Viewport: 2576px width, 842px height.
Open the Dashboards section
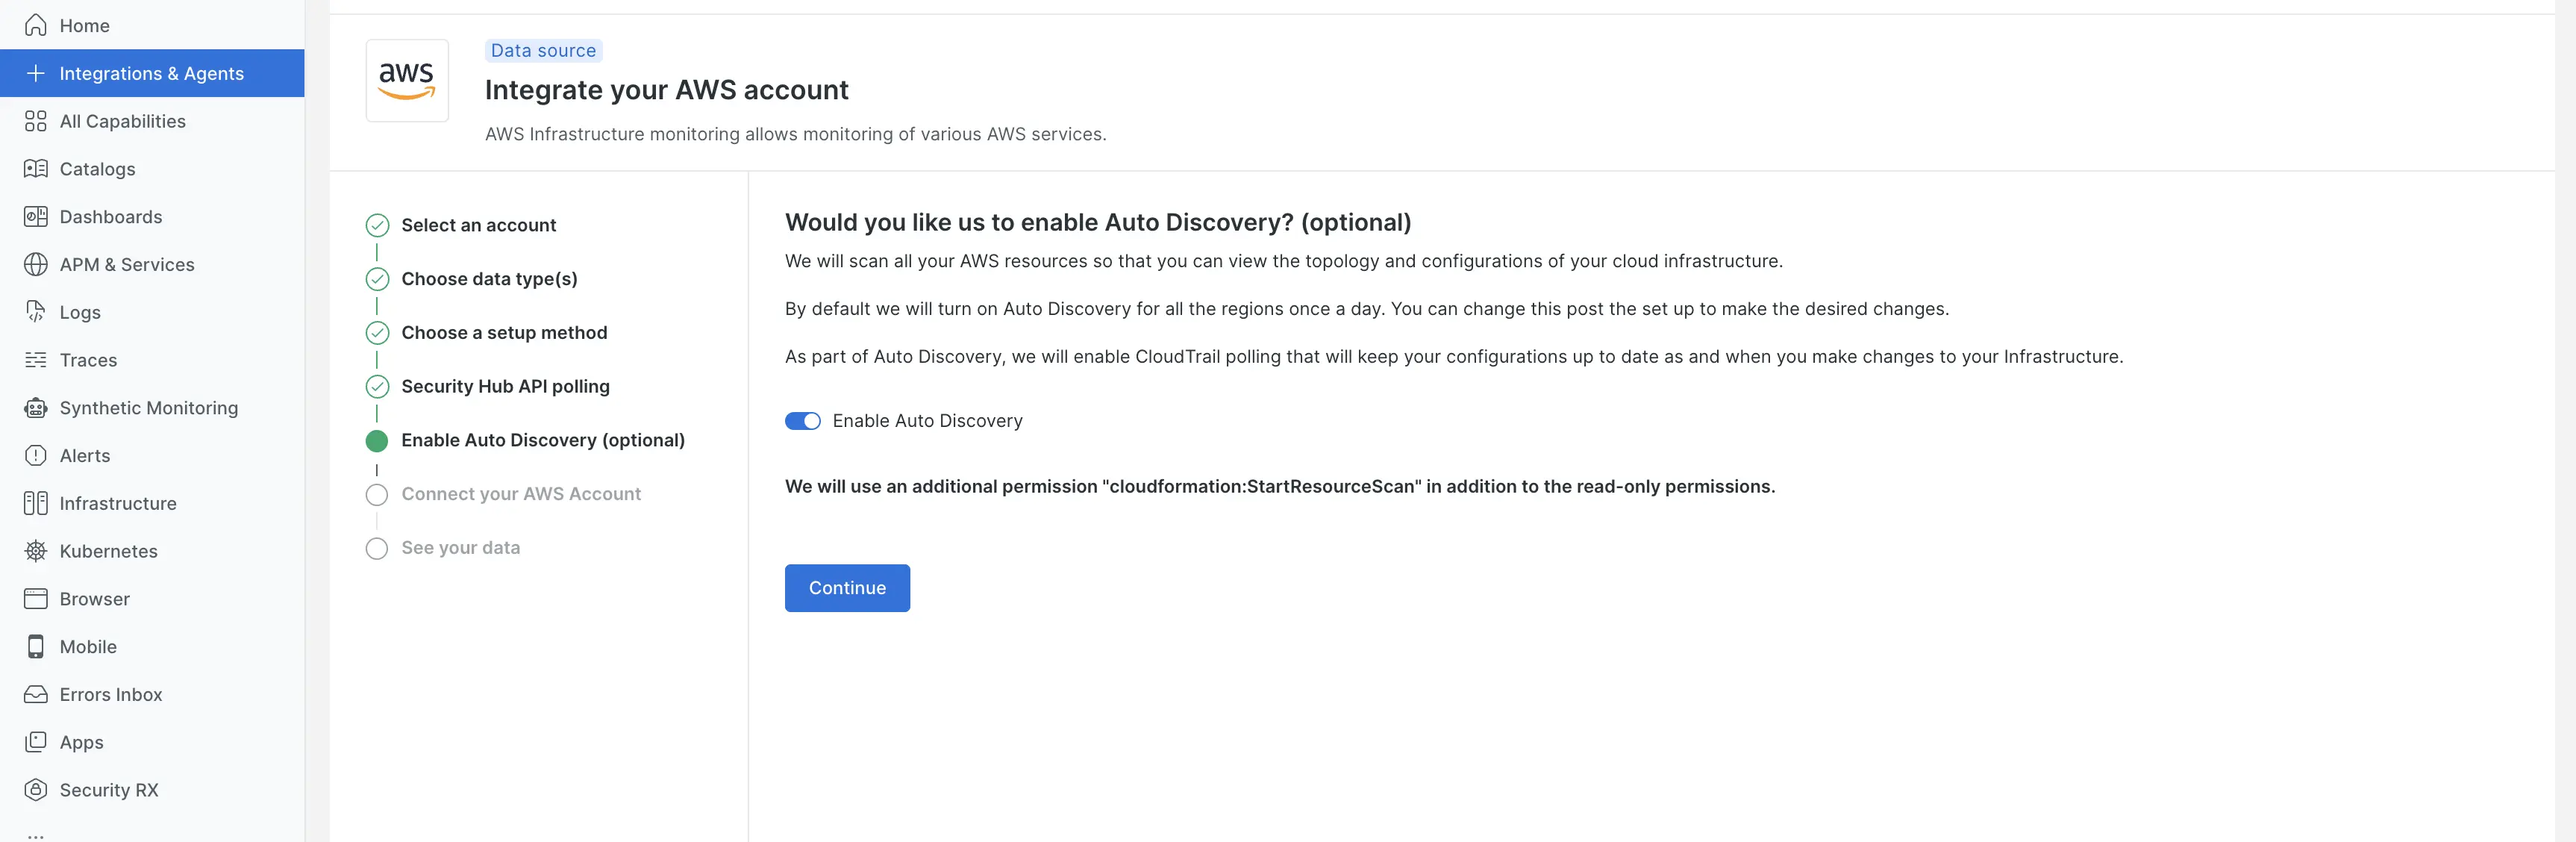tap(152, 217)
